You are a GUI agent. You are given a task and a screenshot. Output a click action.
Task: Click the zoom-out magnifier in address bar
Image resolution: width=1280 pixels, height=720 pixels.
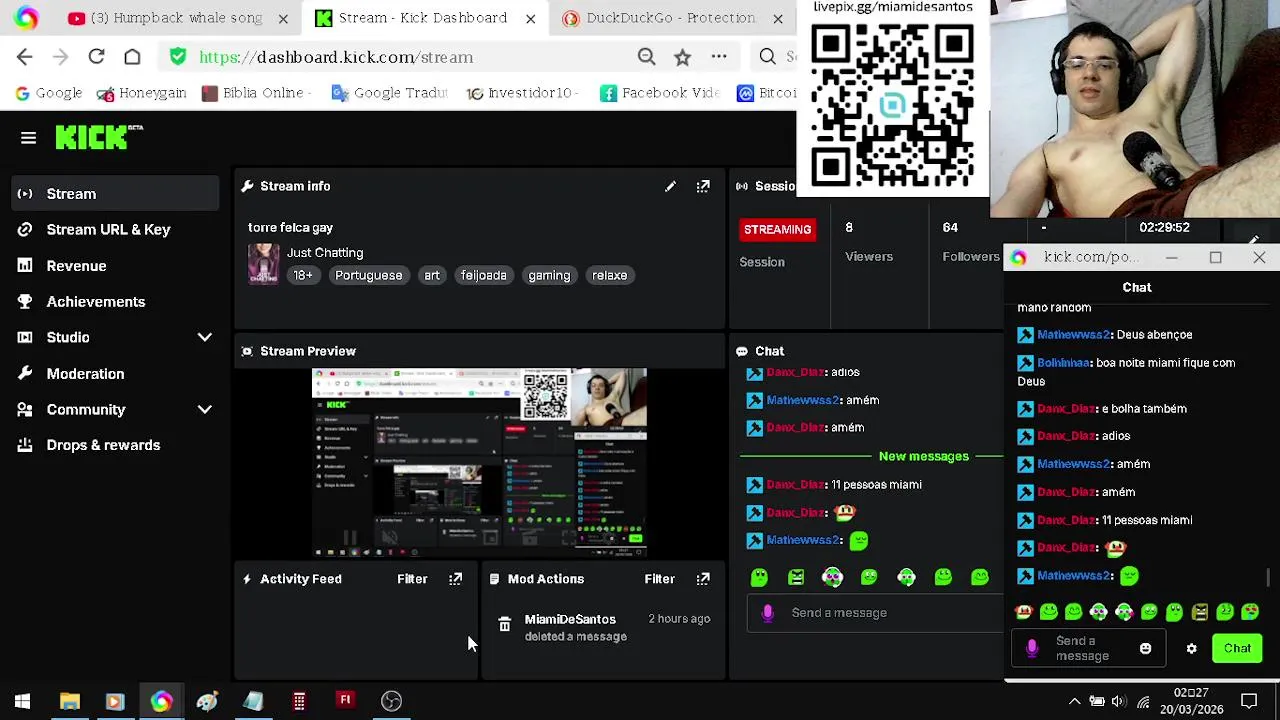tap(646, 57)
